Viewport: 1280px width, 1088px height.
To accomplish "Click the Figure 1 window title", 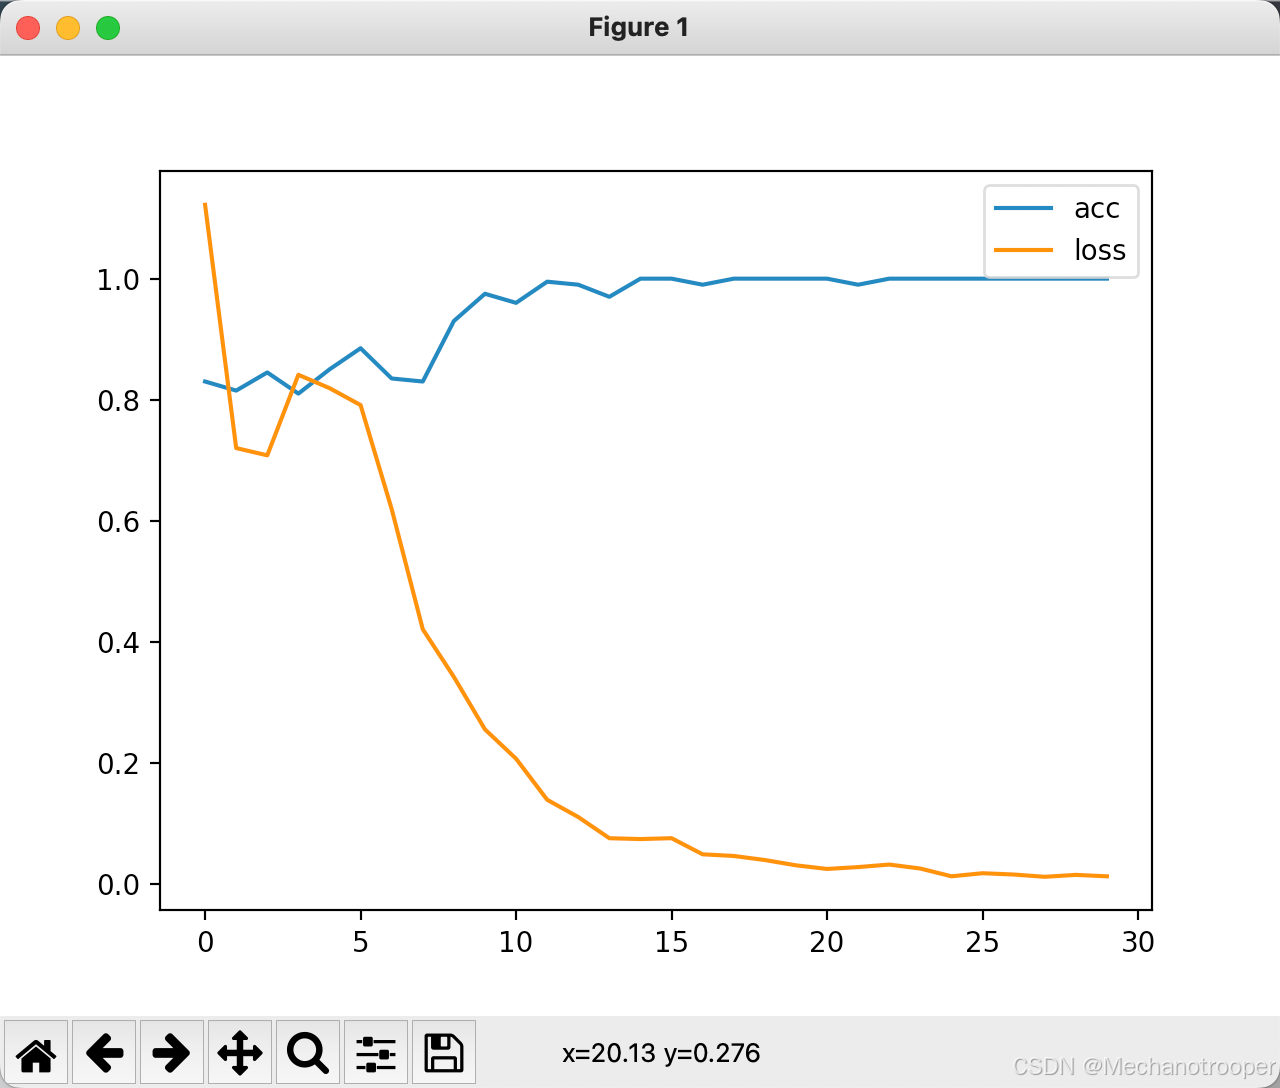I will point(639,27).
